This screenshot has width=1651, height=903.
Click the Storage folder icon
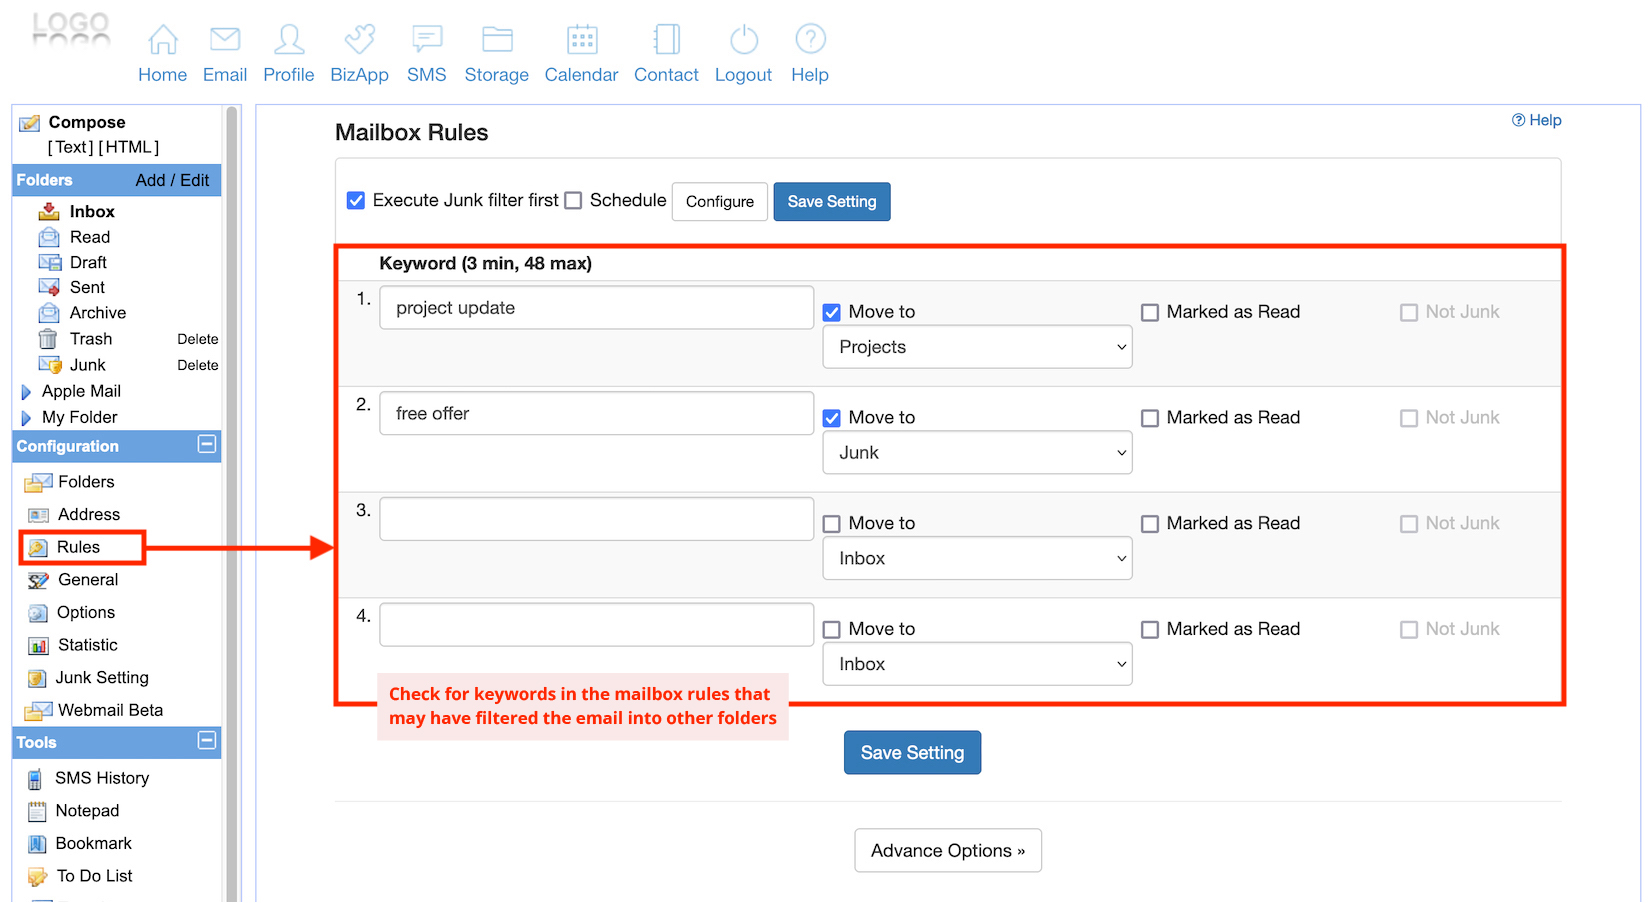tap(497, 40)
